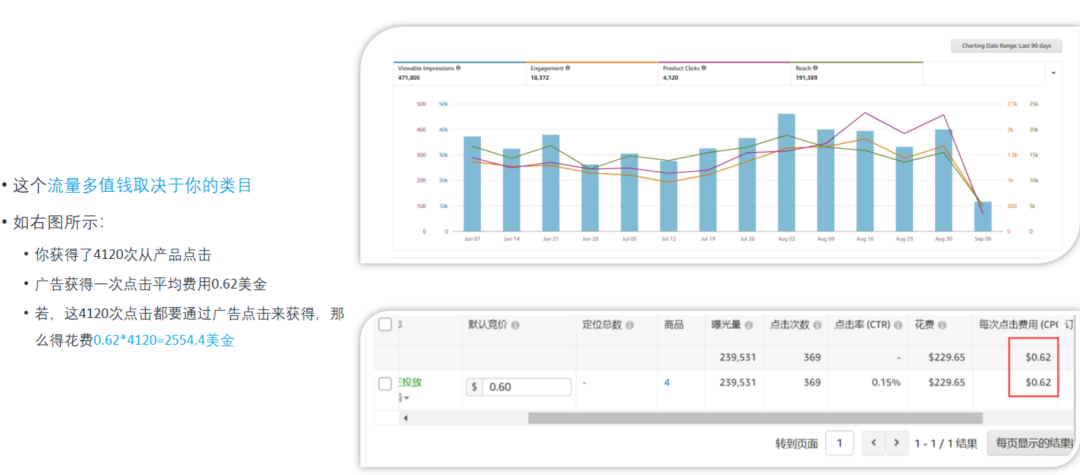Click the blue text 流量多值钱取决于你的类目
The image size is (1080, 475).
149,185
